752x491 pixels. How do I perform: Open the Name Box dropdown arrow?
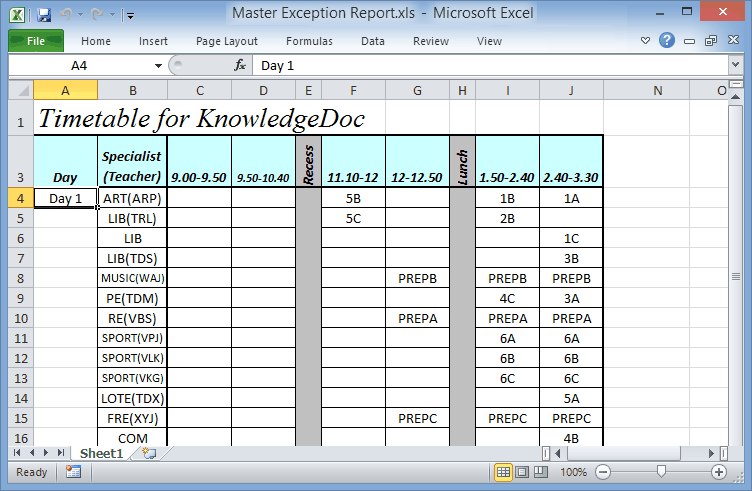pos(158,66)
